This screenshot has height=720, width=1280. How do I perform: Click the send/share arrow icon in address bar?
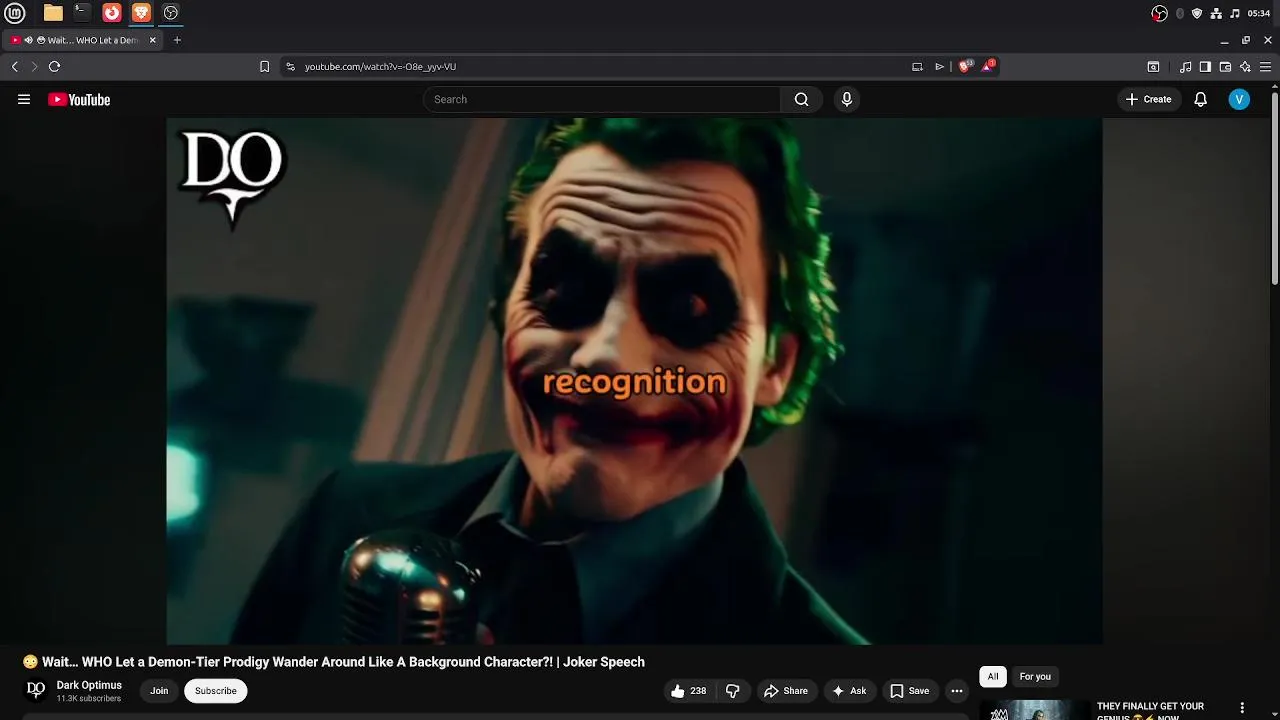click(x=939, y=67)
